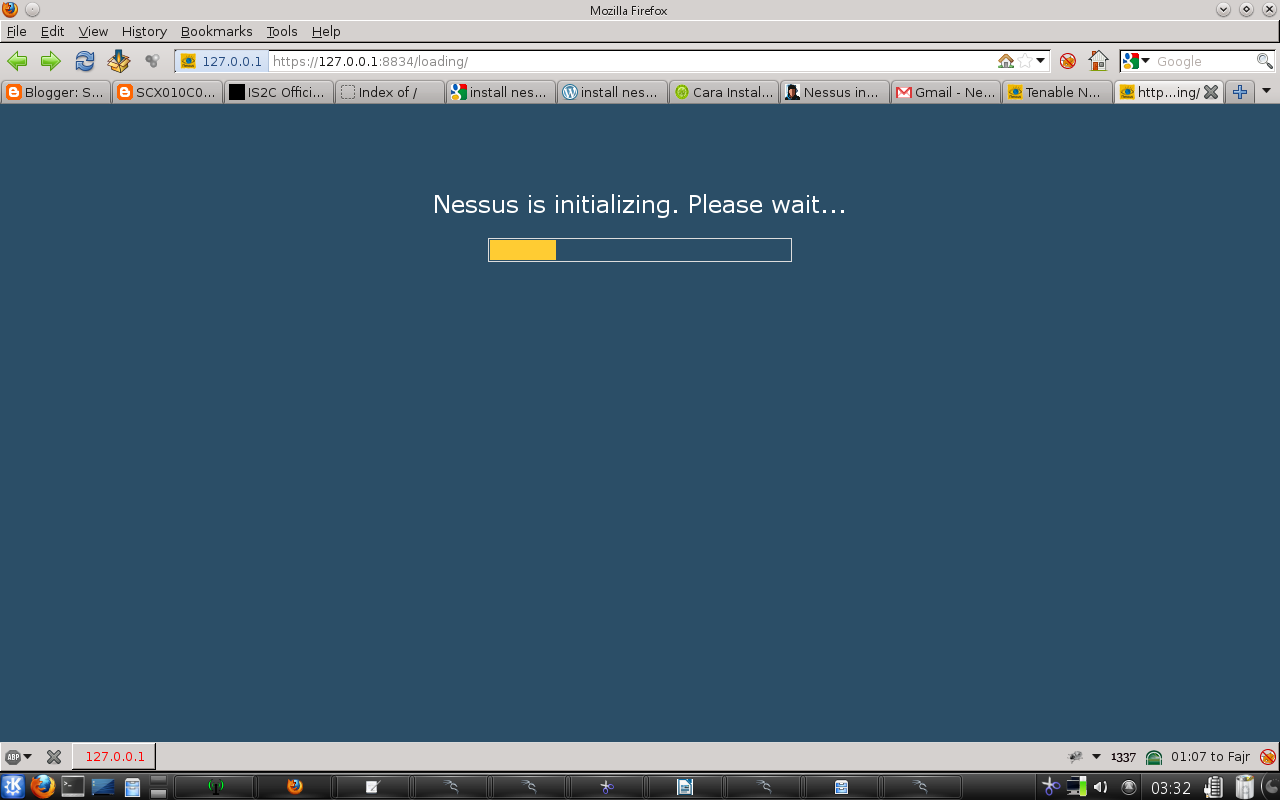
Task: Open the dropdown arrow beside spider icon
Action: point(1096,757)
